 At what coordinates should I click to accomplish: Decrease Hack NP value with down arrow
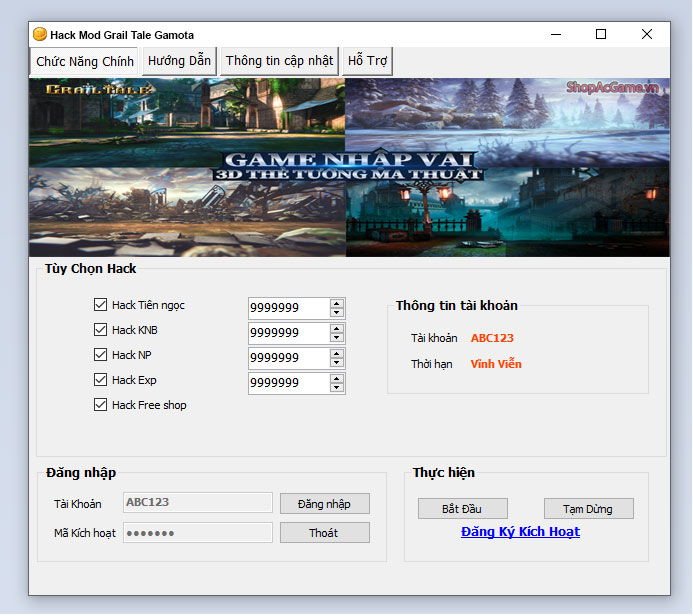click(337, 362)
